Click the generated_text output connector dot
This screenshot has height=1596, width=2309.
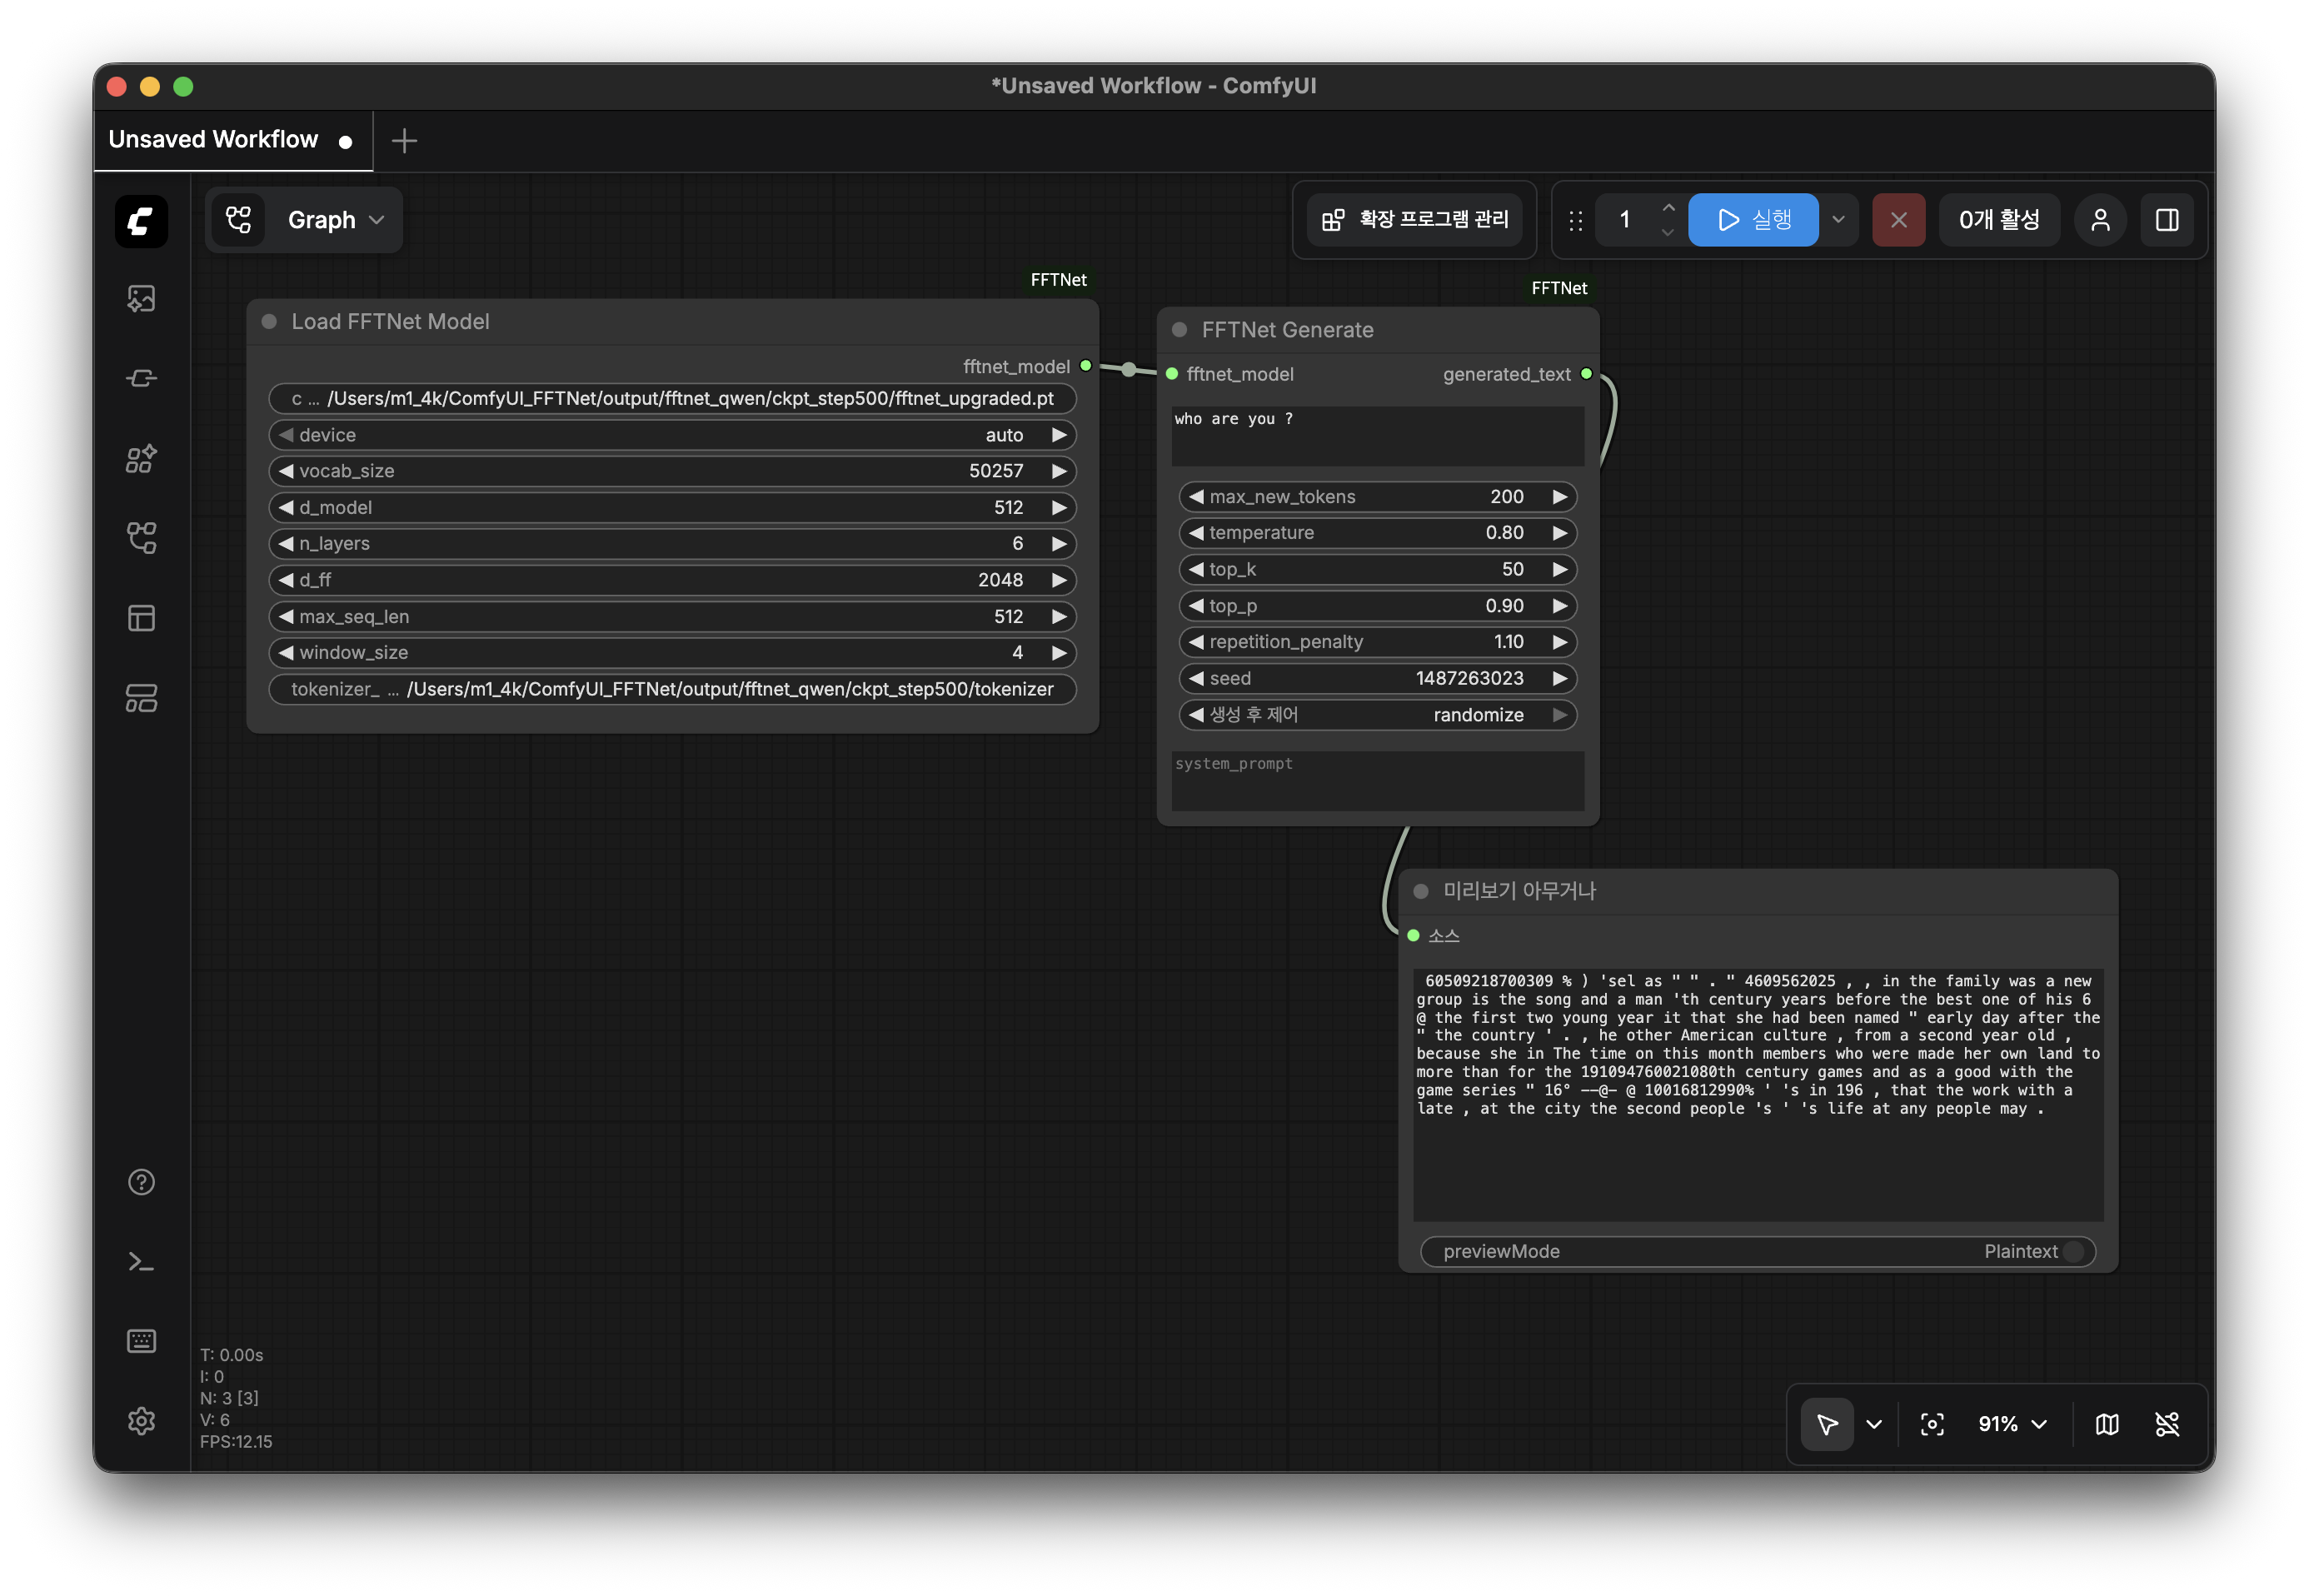(x=1586, y=374)
